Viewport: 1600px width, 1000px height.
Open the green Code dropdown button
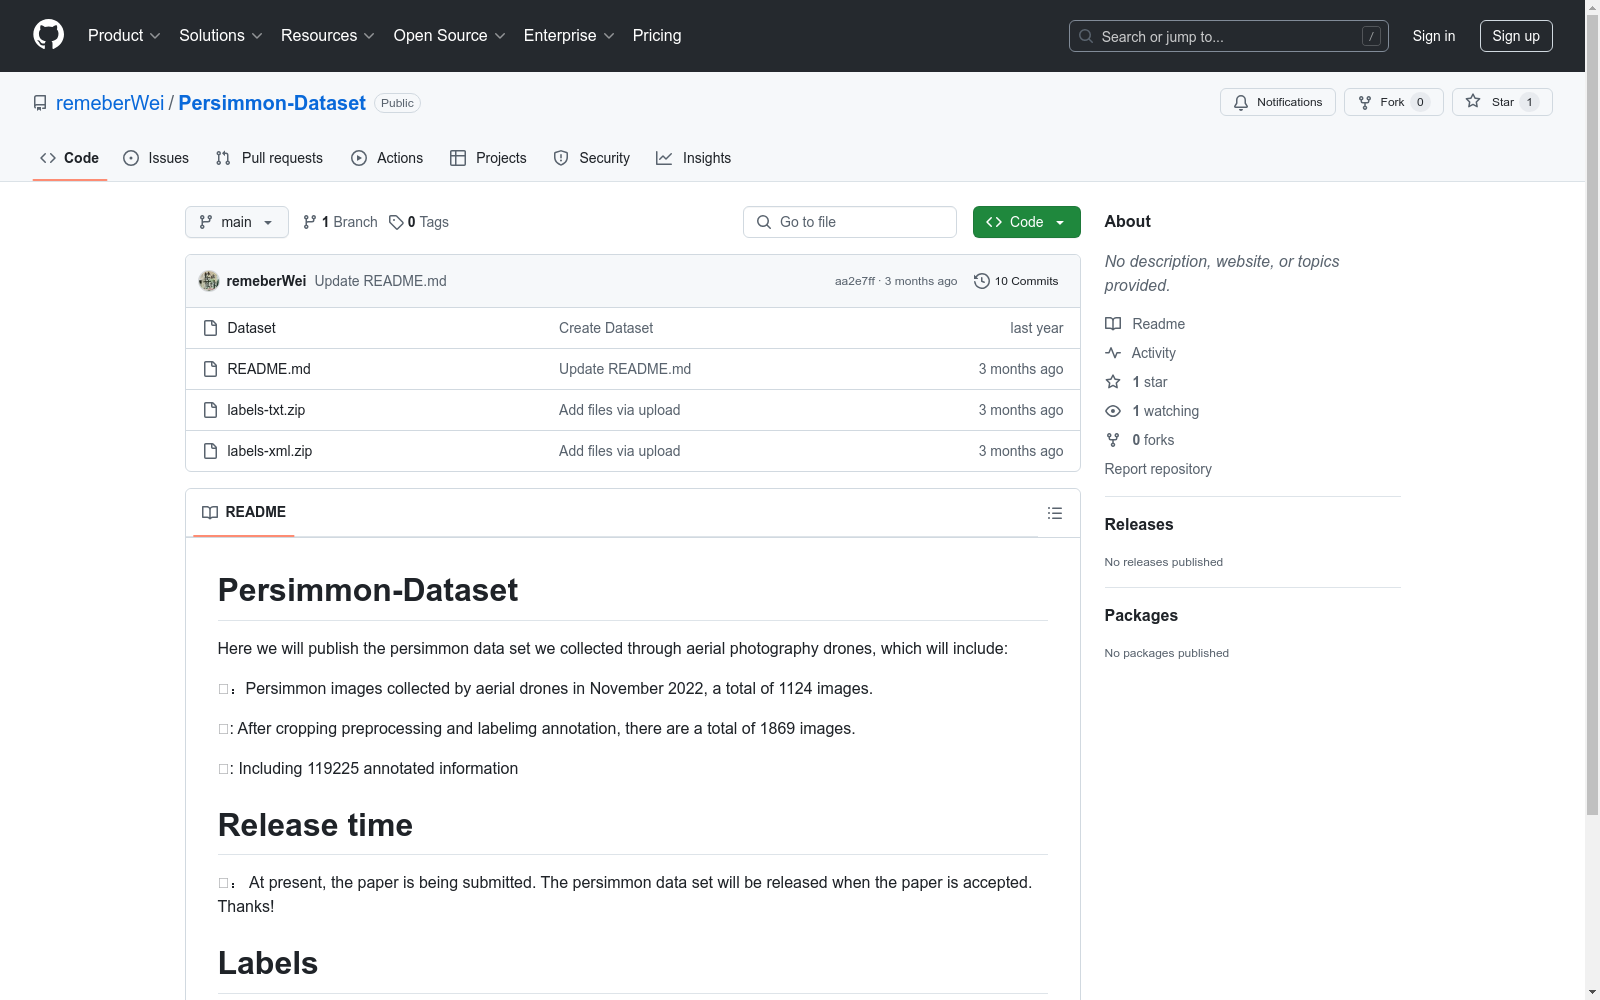click(1026, 222)
